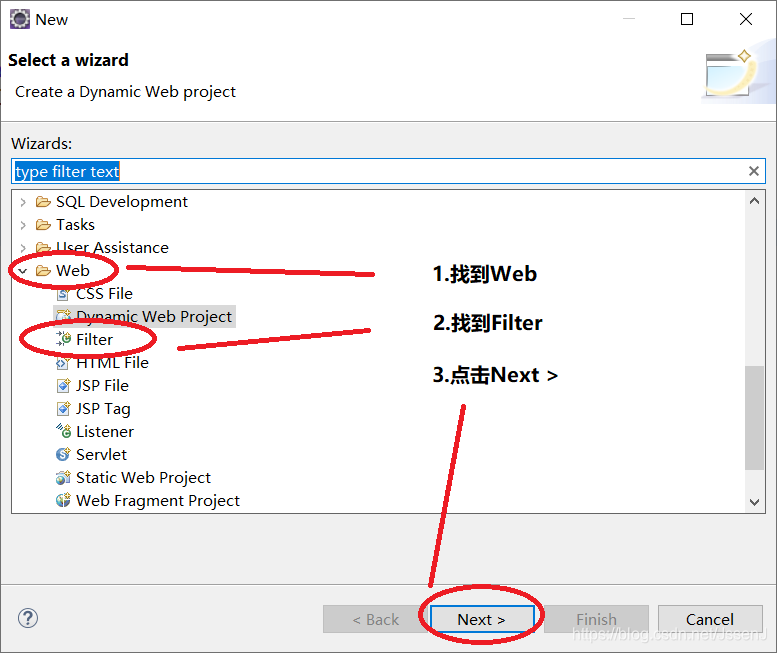The width and height of the screenshot is (777, 653).
Task: Expand the SQL Development node
Action: click(x=23, y=202)
